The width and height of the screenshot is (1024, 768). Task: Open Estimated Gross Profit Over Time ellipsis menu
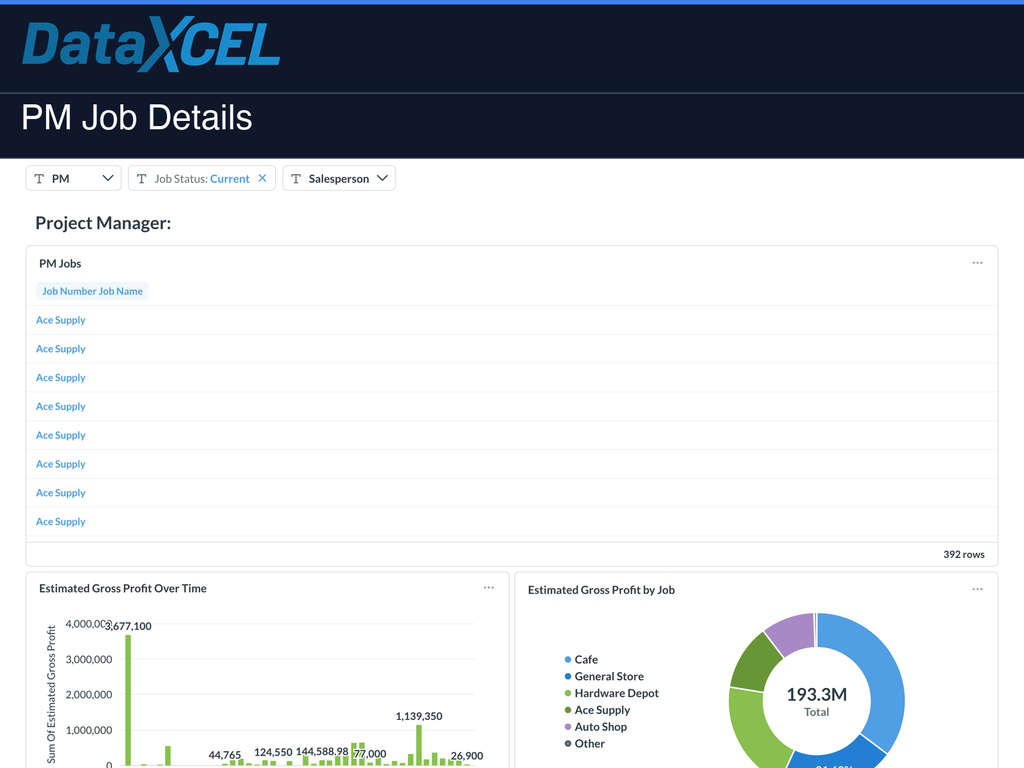(x=488, y=588)
